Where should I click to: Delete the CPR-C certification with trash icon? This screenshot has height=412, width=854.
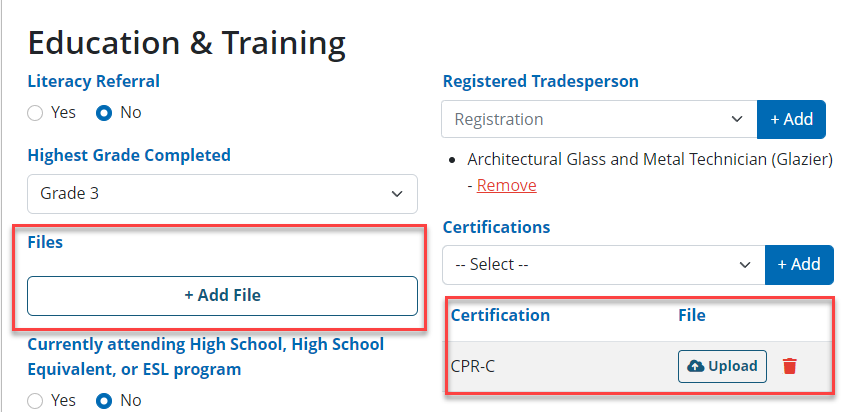pyautogui.click(x=790, y=366)
